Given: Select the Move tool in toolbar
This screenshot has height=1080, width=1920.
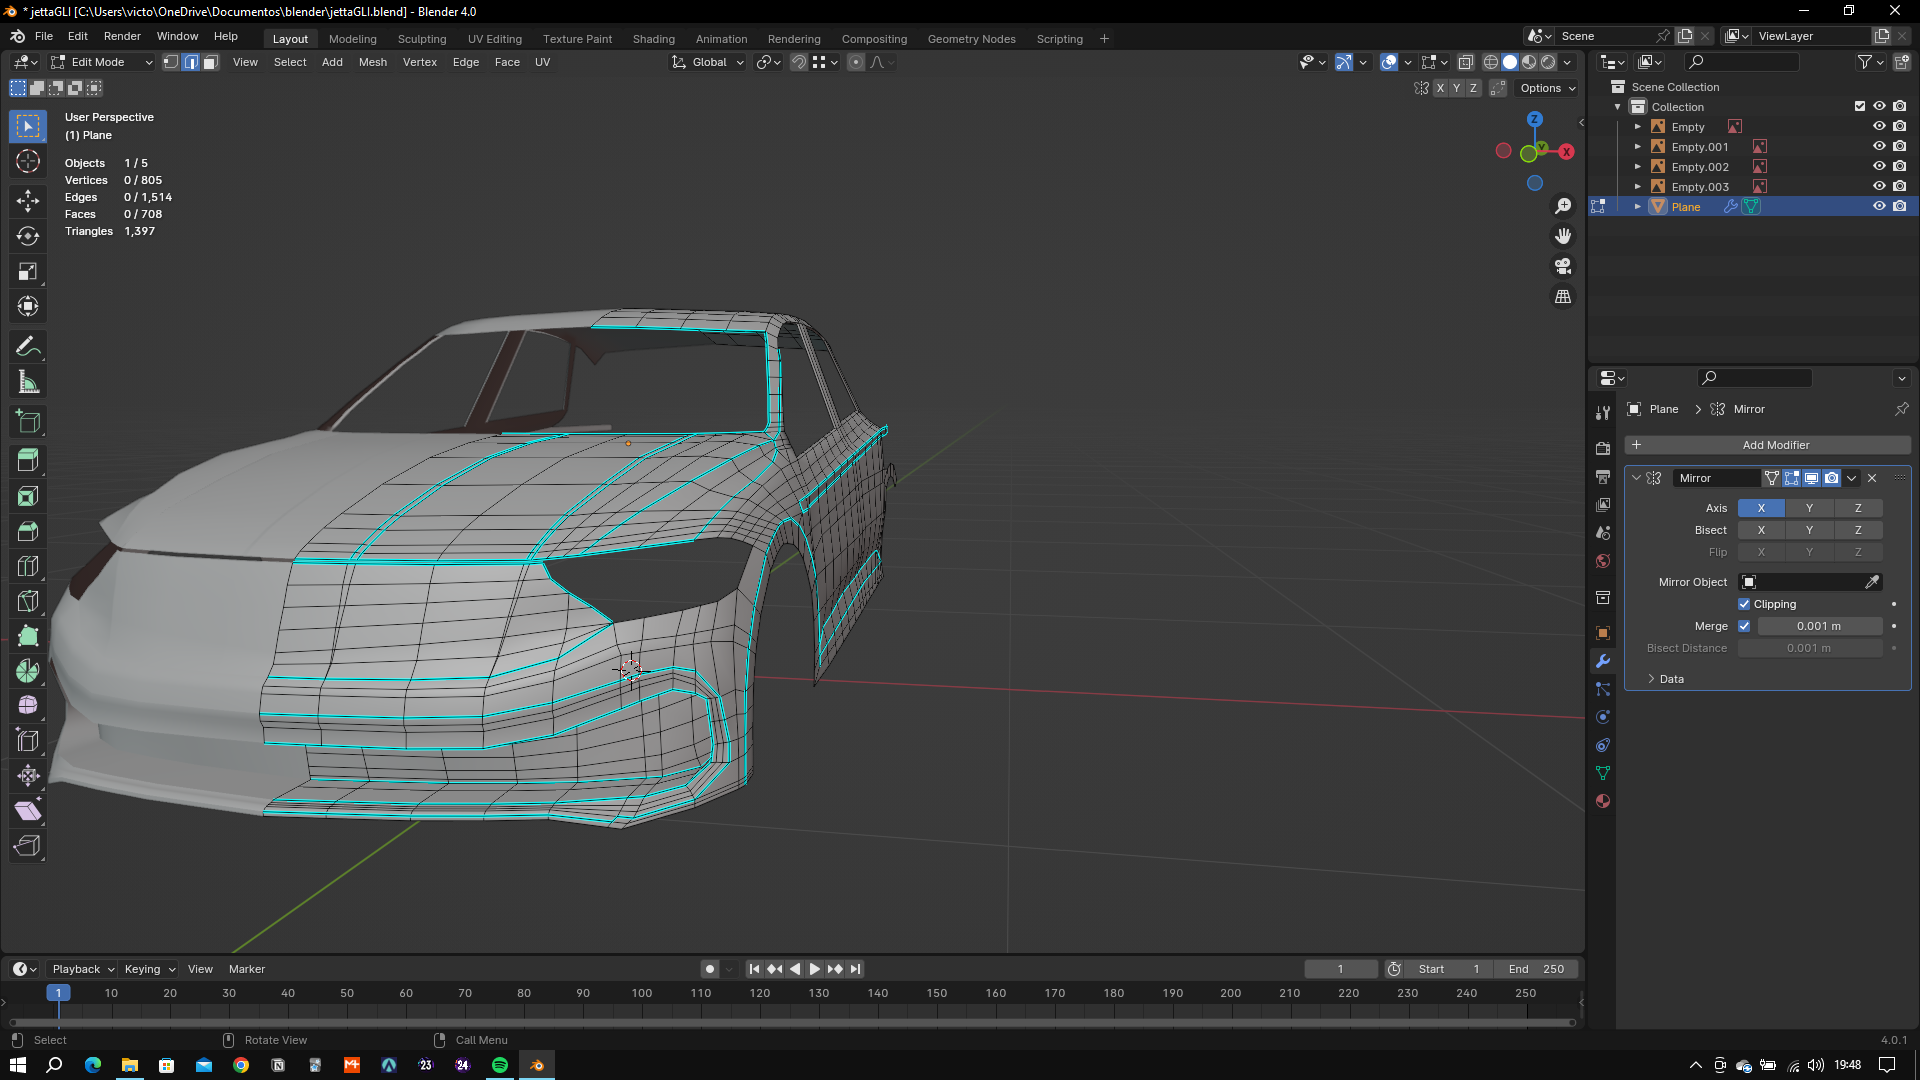Looking at the screenshot, I should tap(28, 201).
